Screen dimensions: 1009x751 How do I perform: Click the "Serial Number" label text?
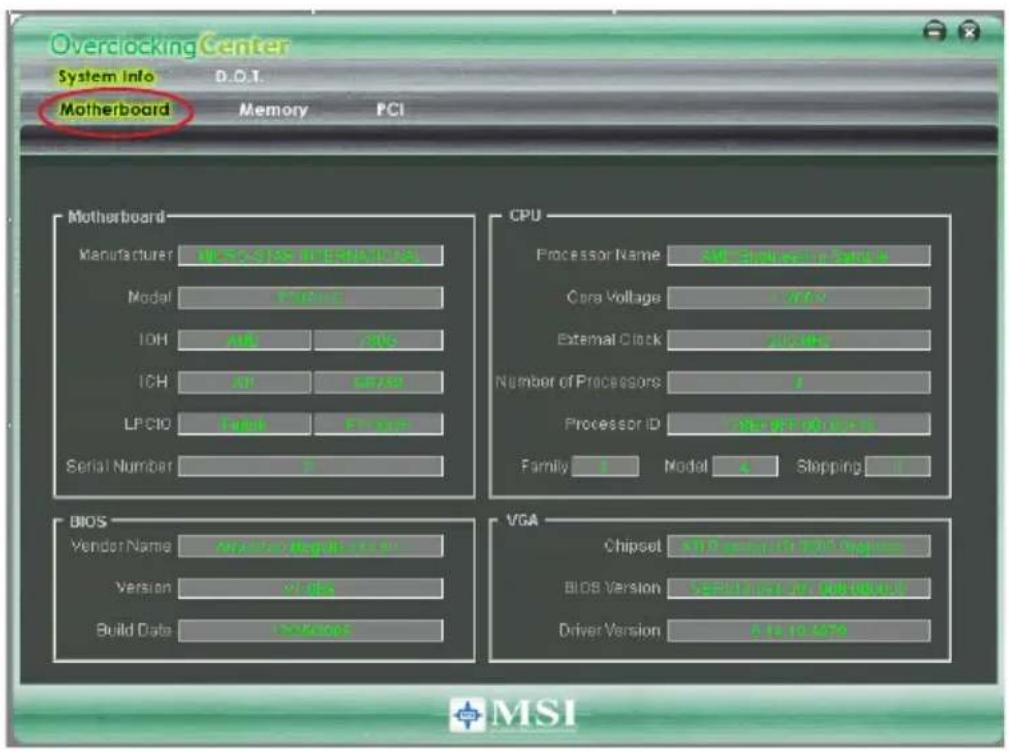click(119, 466)
